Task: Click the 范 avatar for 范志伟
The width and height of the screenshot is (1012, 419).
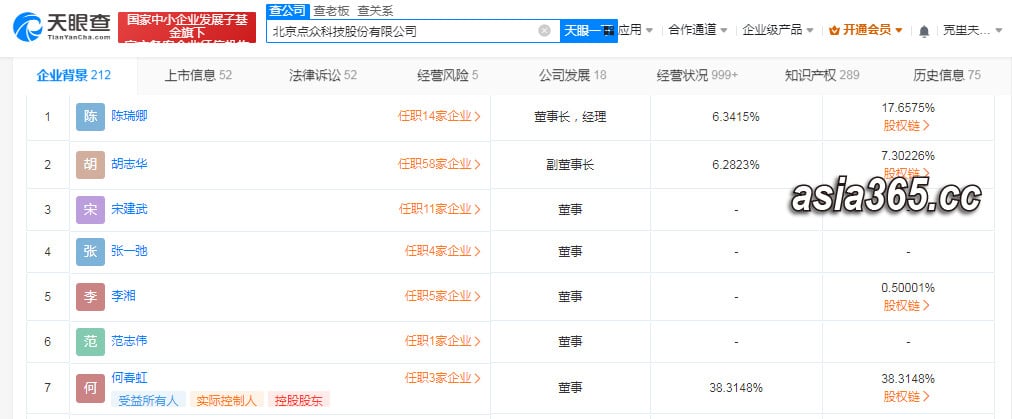Action: 90,341
